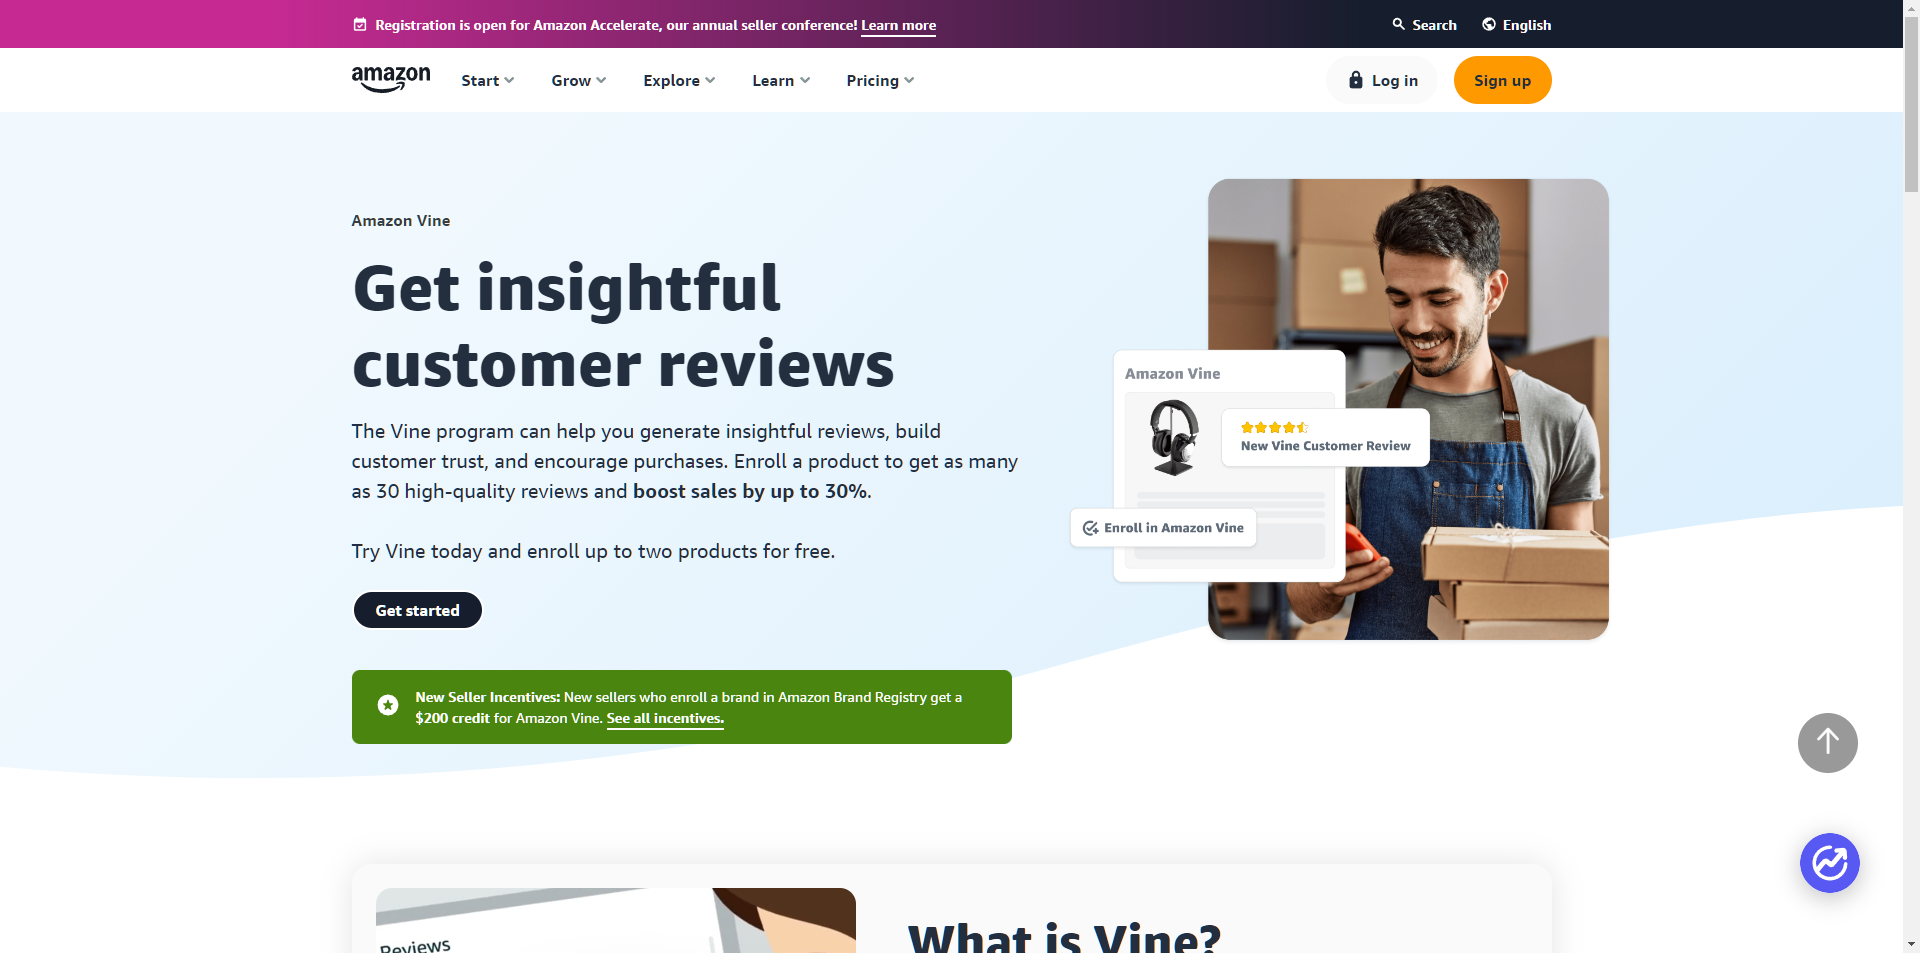
Task: Click the star badge in green incentives banner
Action: click(388, 706)
